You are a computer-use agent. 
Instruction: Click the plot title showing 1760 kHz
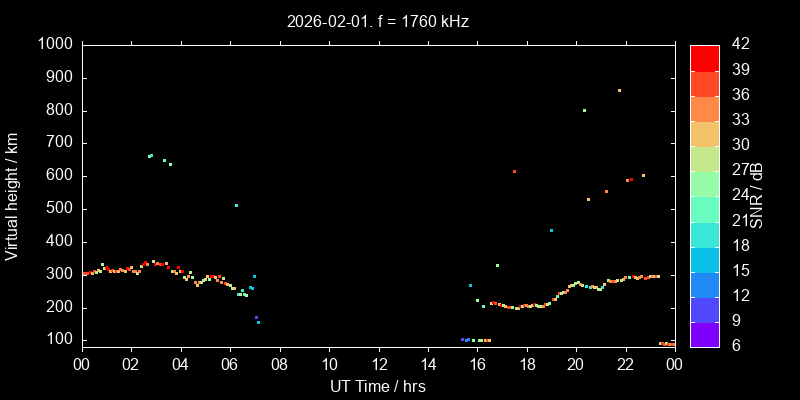(377, 21)
